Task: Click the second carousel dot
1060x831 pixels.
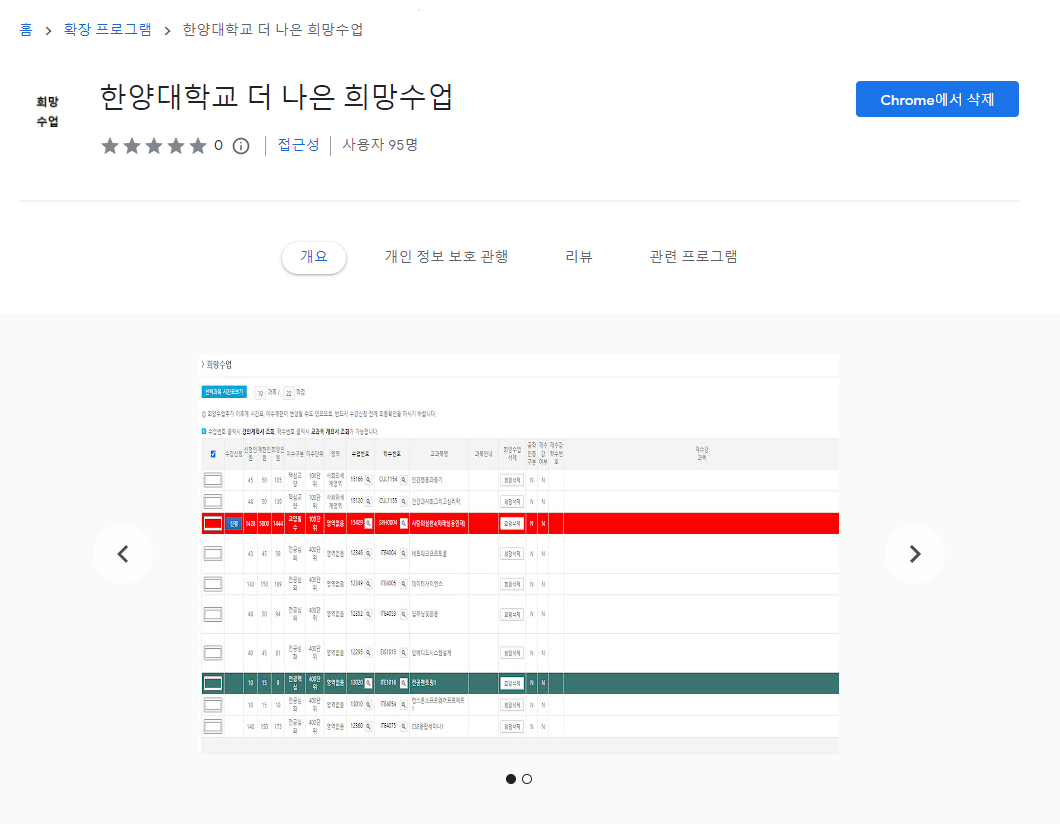Action: click(527, 779)
